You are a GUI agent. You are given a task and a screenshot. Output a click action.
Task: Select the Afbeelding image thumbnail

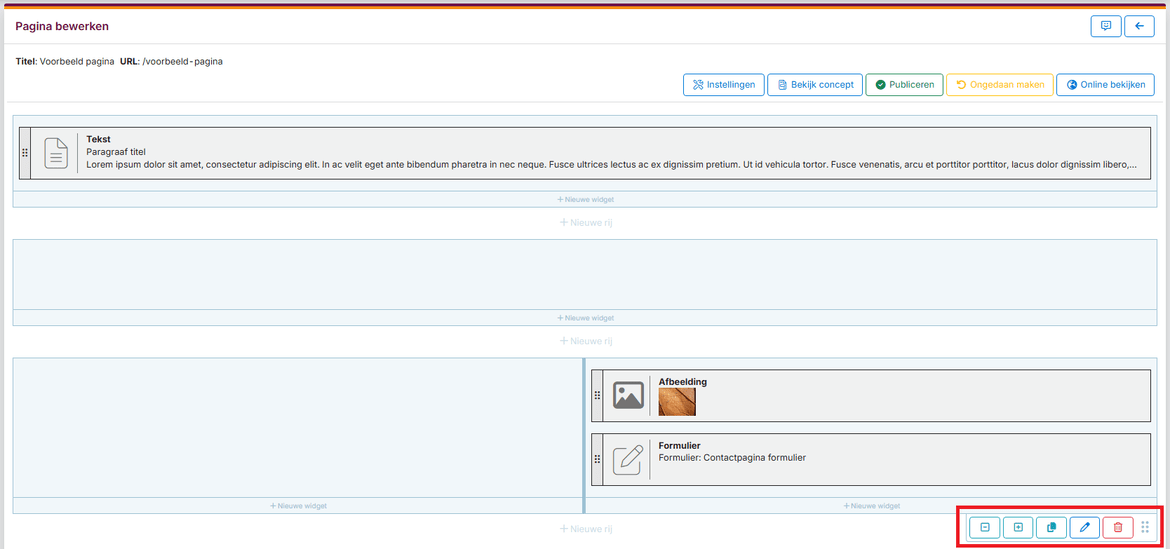[677, 401]
